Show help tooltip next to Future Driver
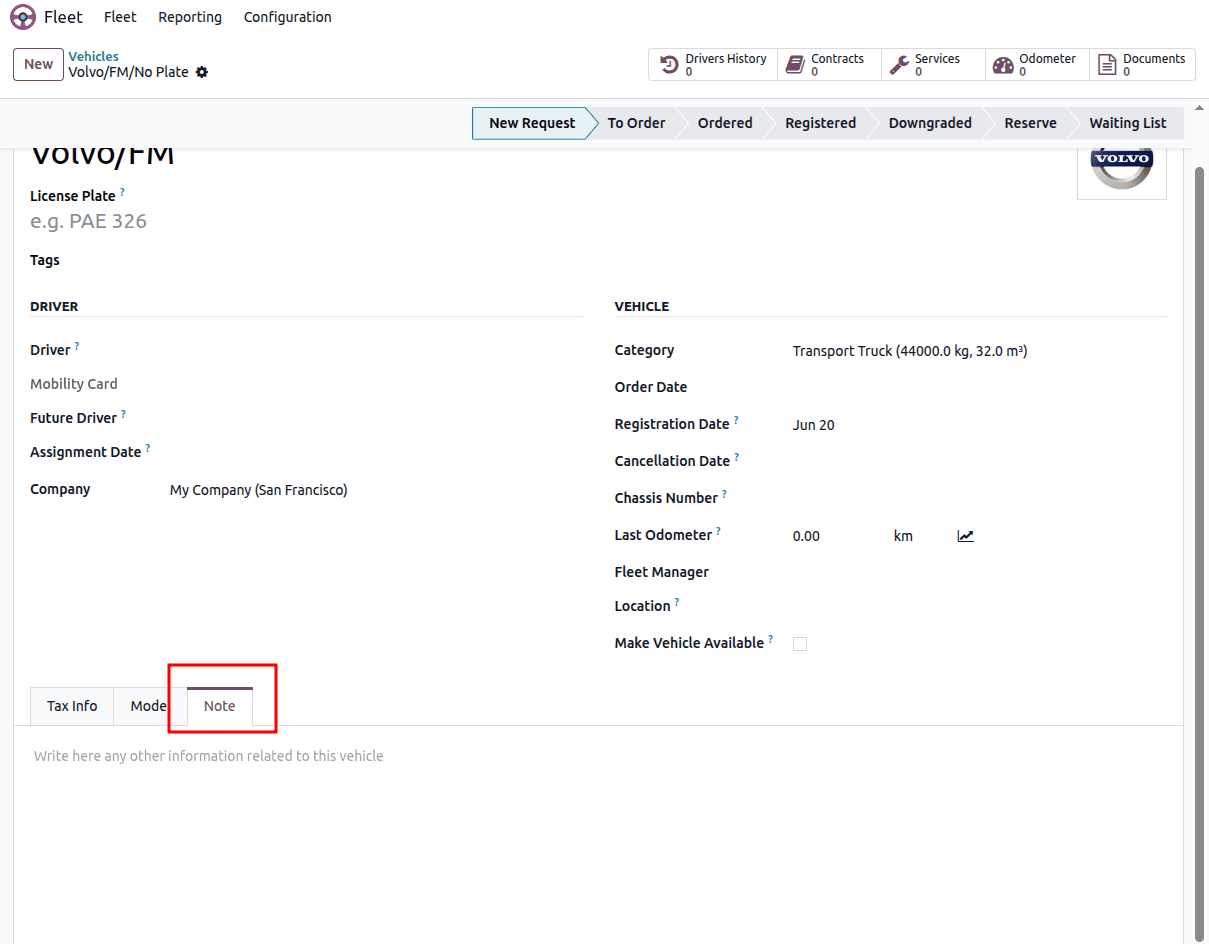1209x944 pixels. point(123,413)
